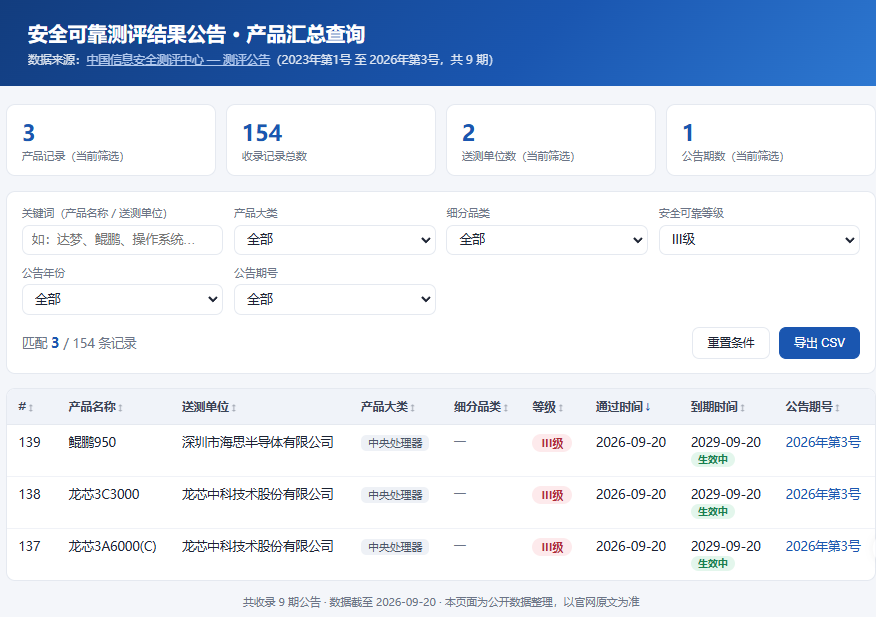Click the 产品记录 stat card showing 3
876x617 pixels.
tap(111, 140)
